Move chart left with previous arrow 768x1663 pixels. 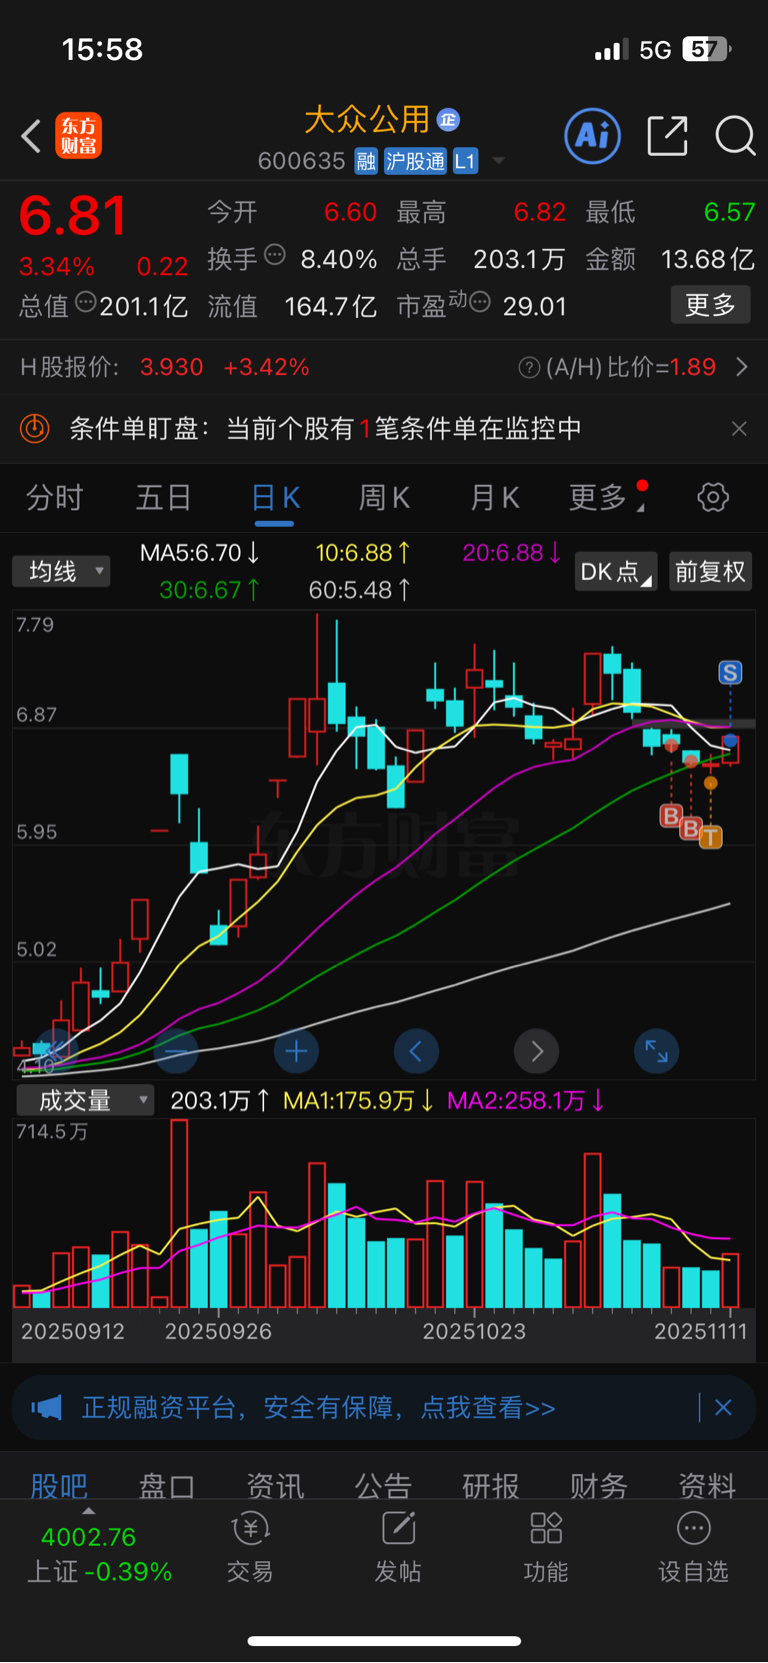[416, 1051]
